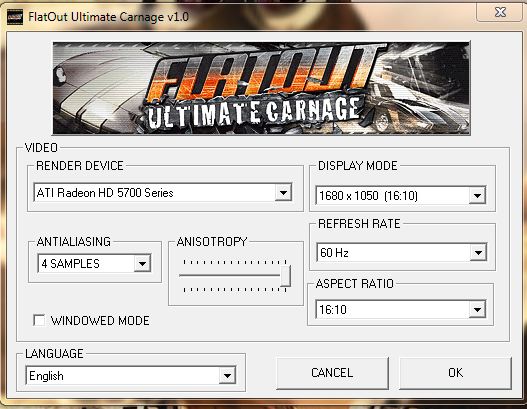This screenshot has width=527, height=409.
Task: Open the Antialiasing samples dropdown arrow
Action: pos(142,264)
